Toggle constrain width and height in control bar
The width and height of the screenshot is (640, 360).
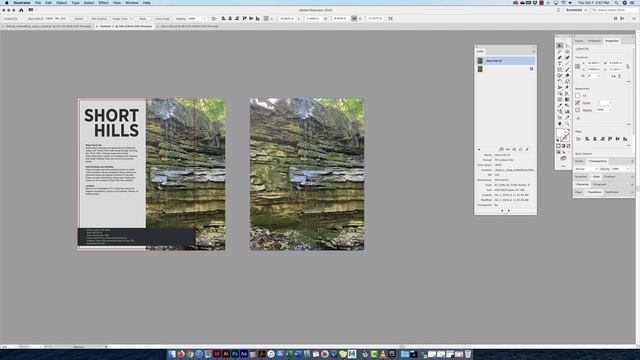pos(354,18)
